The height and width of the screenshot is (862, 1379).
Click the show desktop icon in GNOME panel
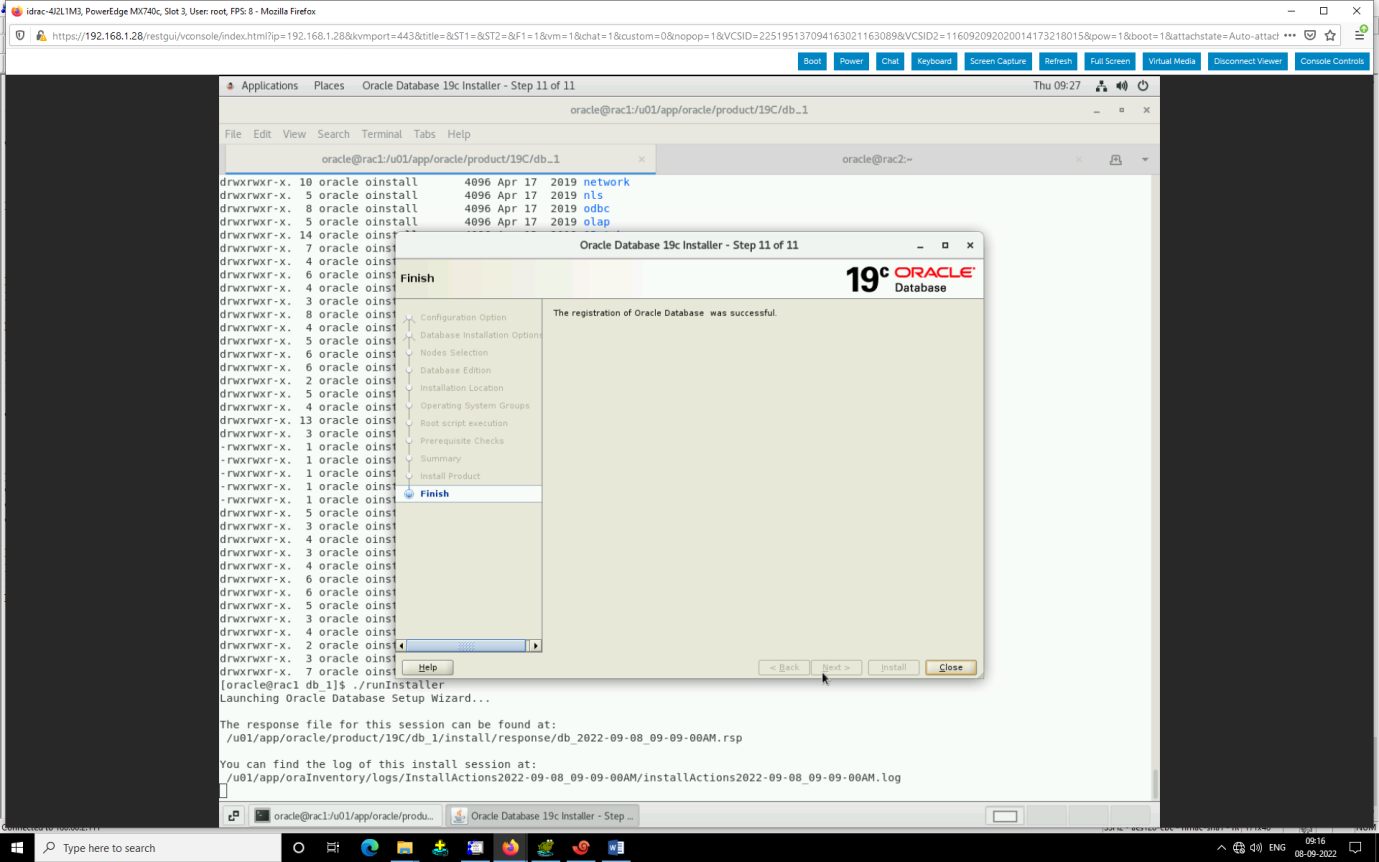click(232, 816)
